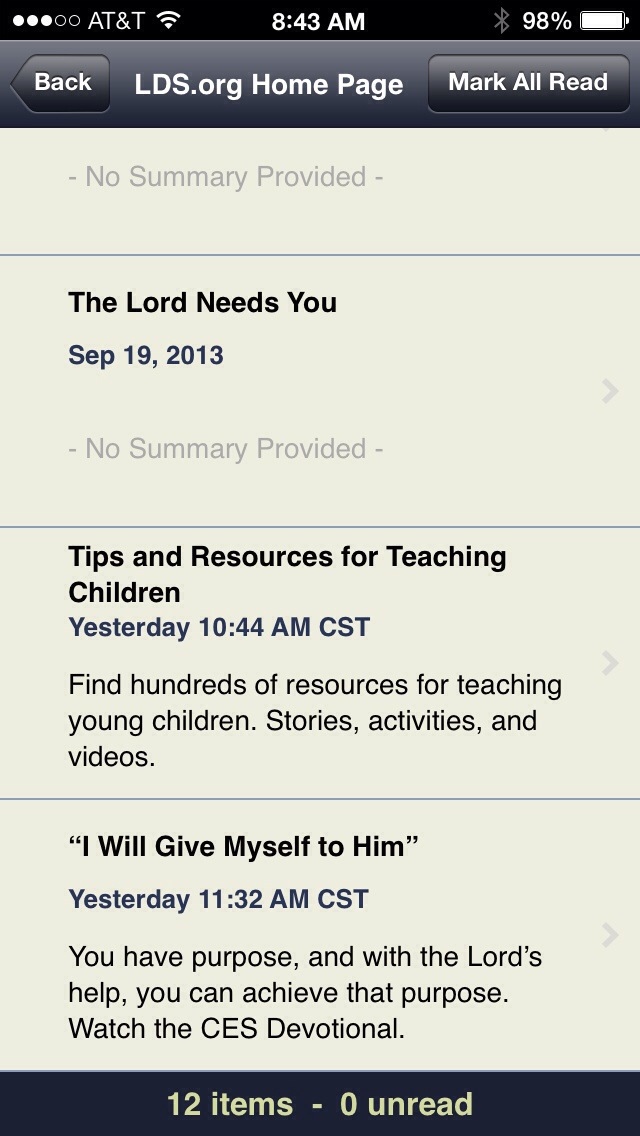The image size is (640, 1136).
Task: Tap the 8:43 AM clock
Action: pos(318,21)
